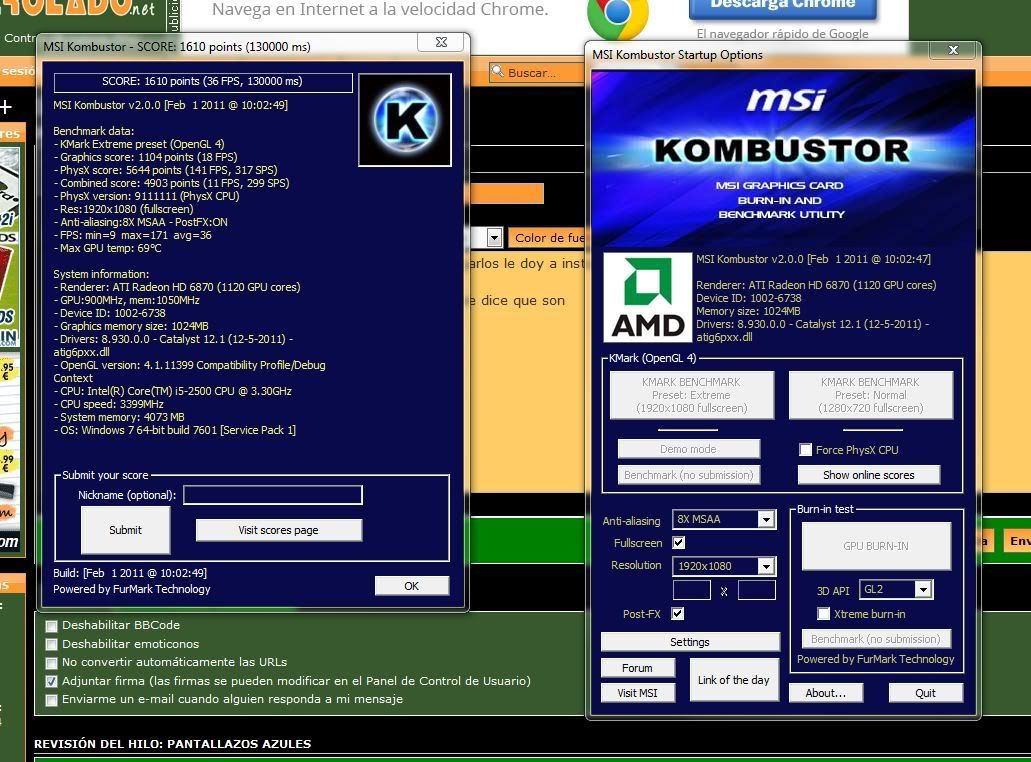Screen dimensions: 1031x762
Task: Click the About... button
Action: point(826,693)
